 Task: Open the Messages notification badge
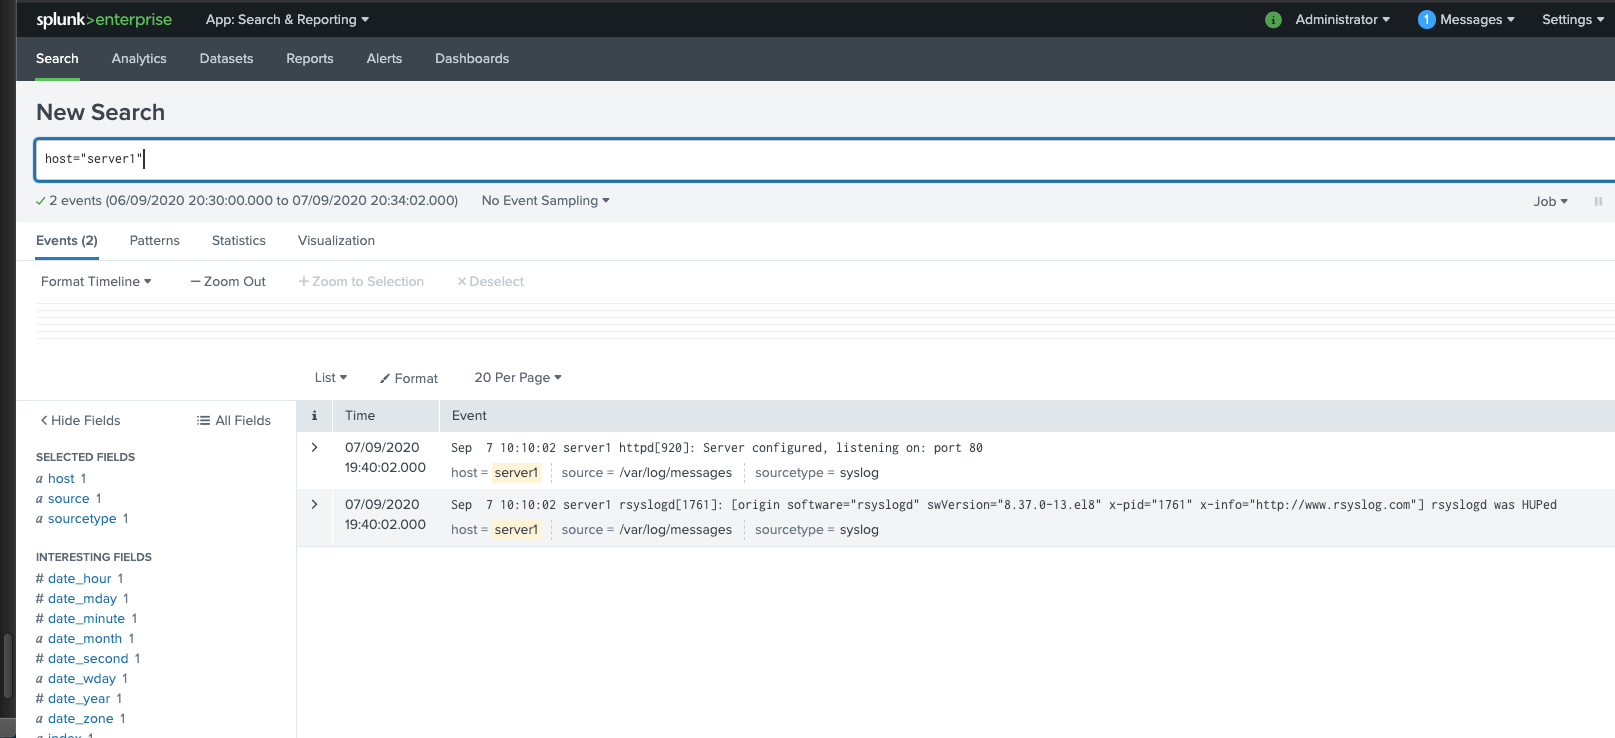1426,20
